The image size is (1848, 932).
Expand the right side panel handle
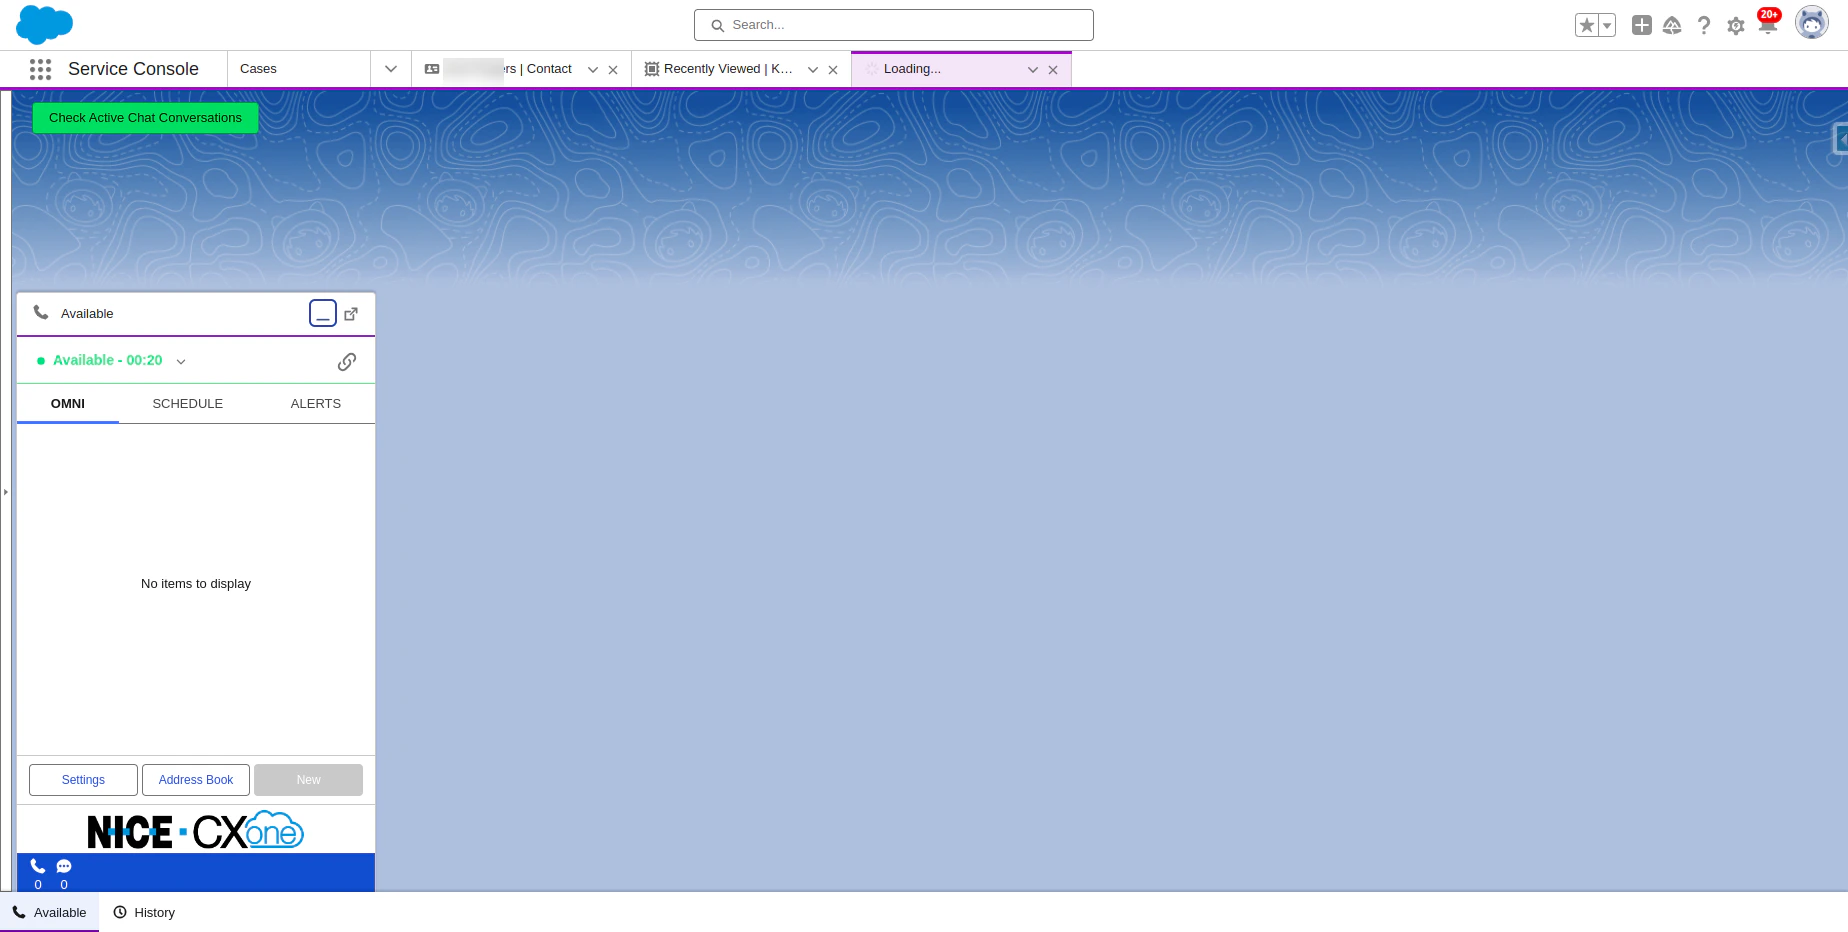pos(1840,139)
